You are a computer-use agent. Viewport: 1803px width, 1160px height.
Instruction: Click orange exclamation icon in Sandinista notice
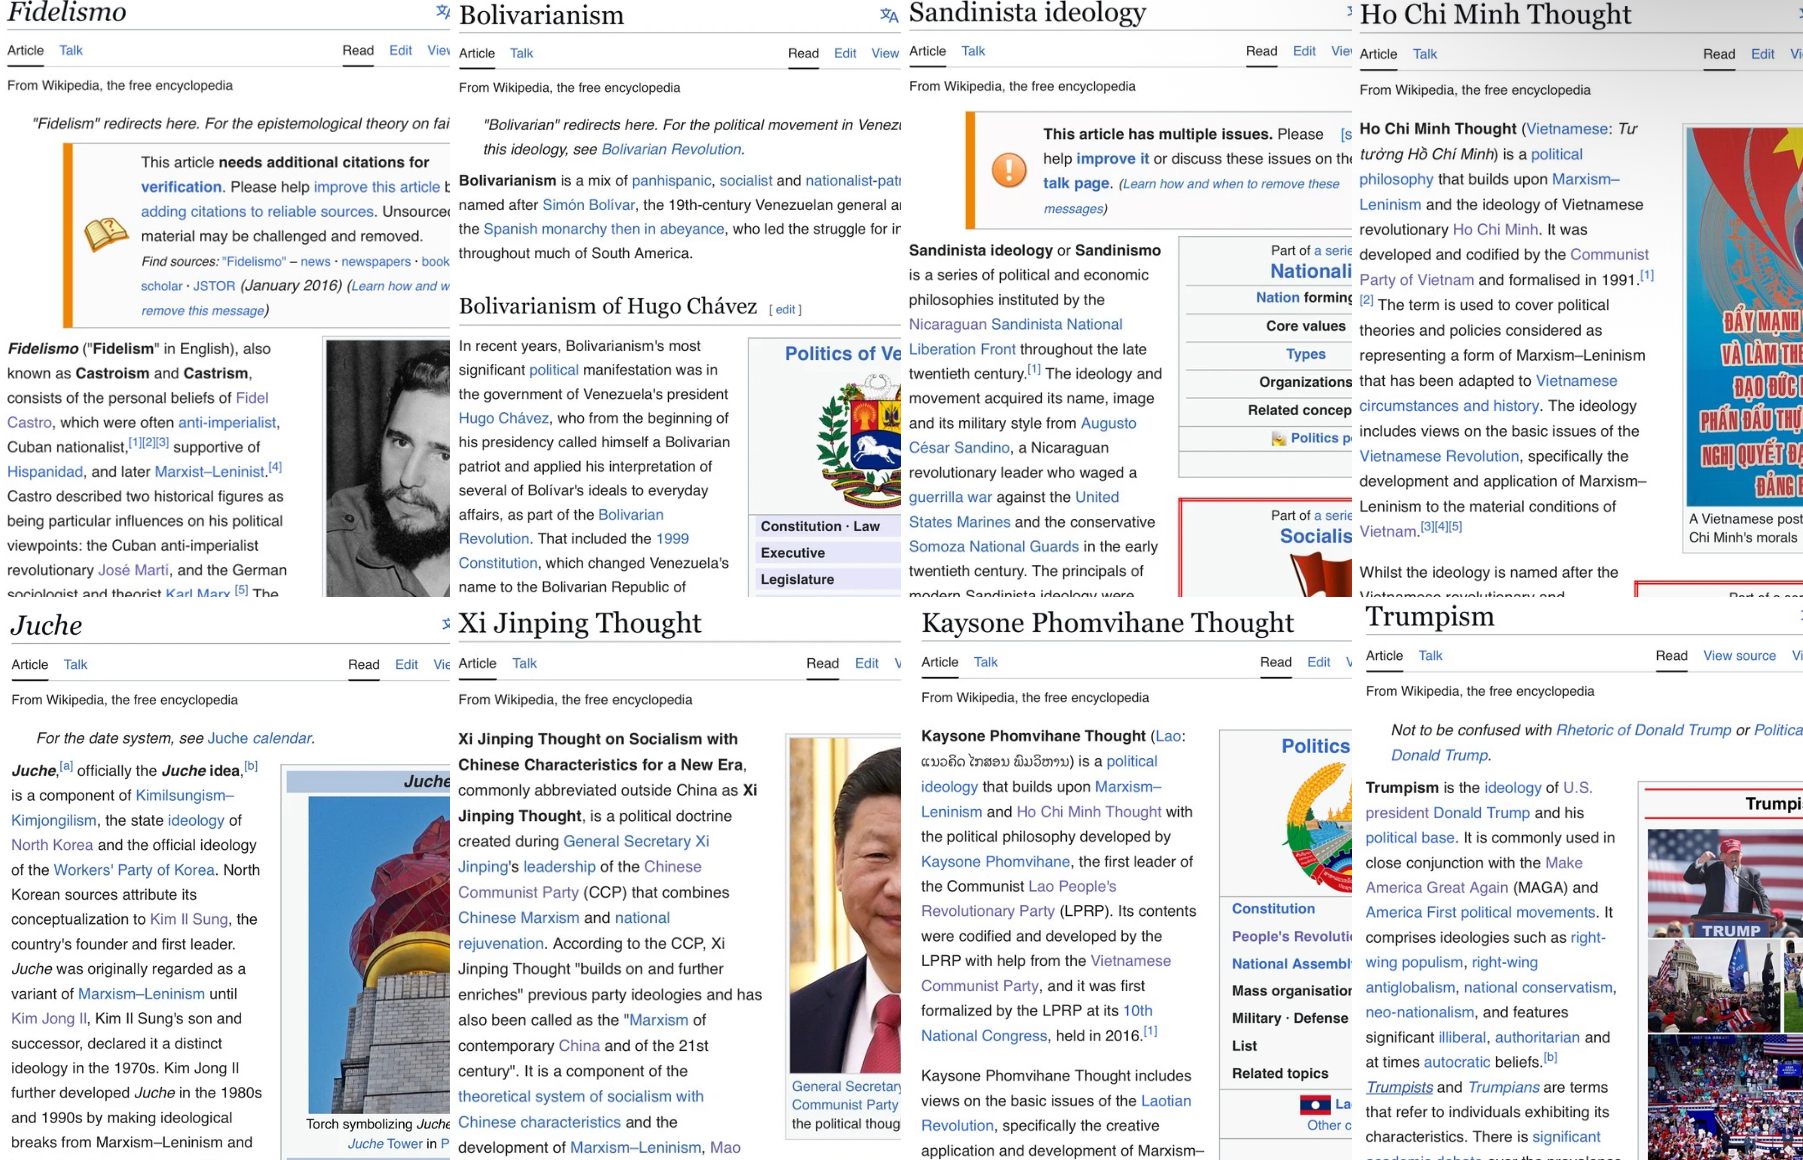1008,170
